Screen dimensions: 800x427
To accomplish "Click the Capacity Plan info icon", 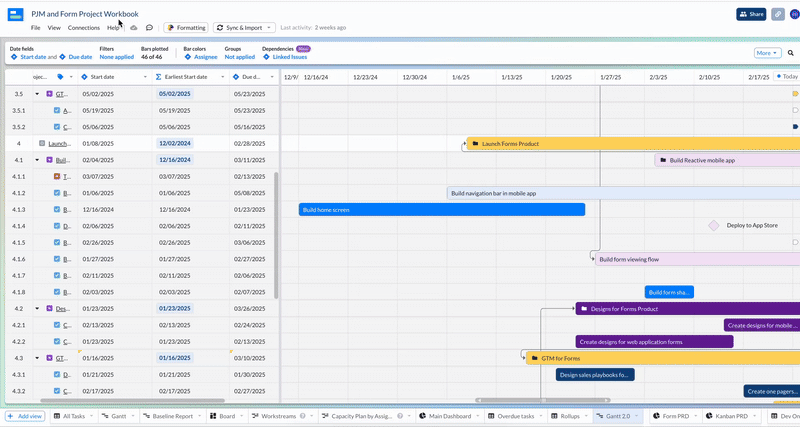I will coord(400,416).
